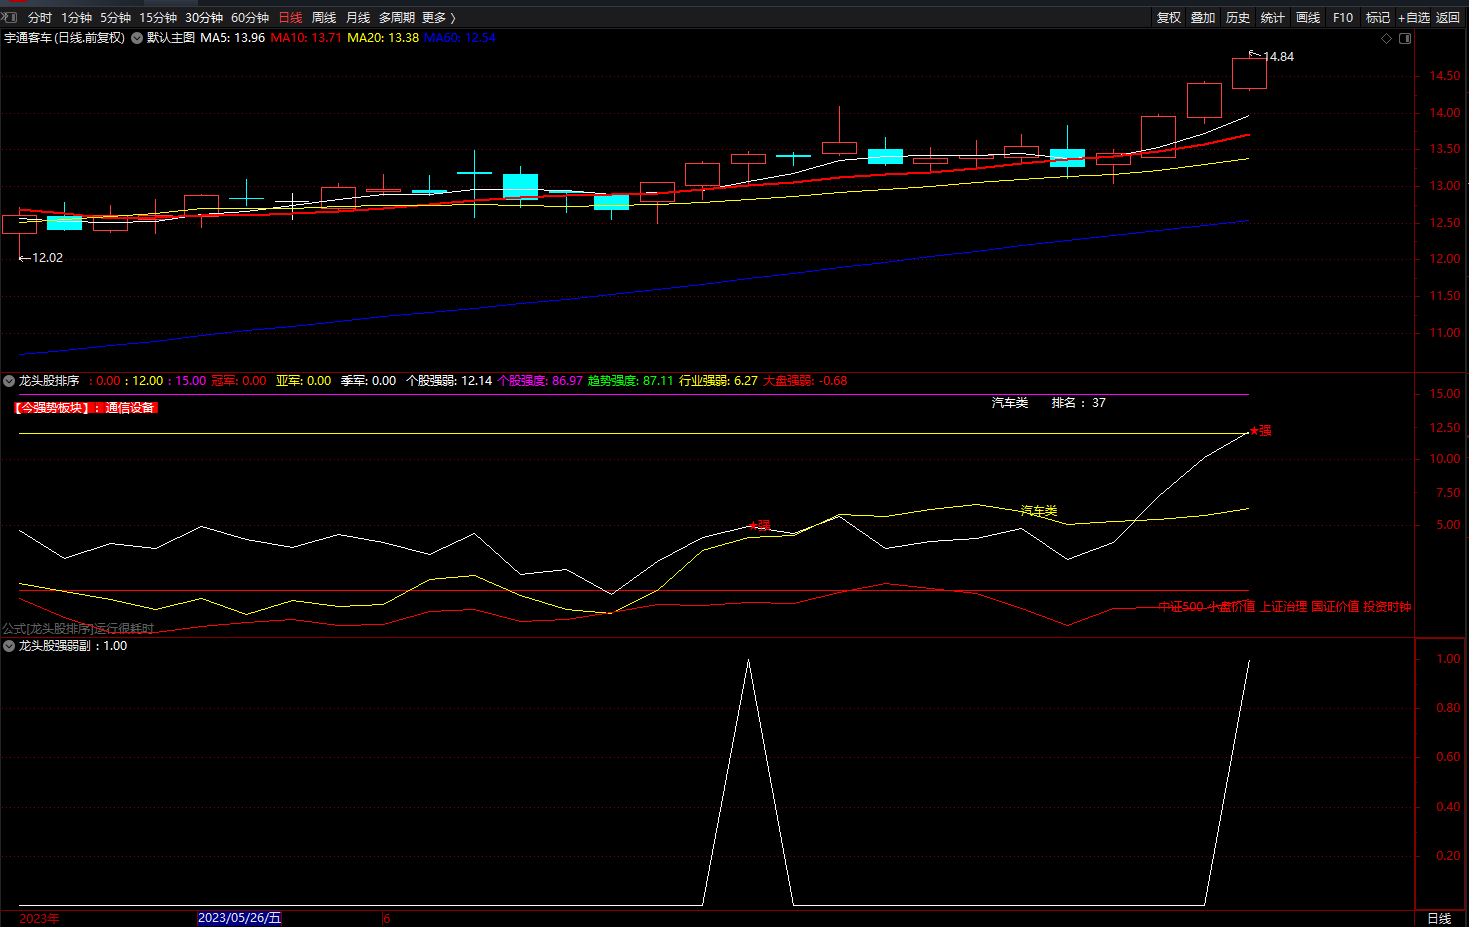Expand the 龙头股排序 indicator menu arrow

click(9, 381)
